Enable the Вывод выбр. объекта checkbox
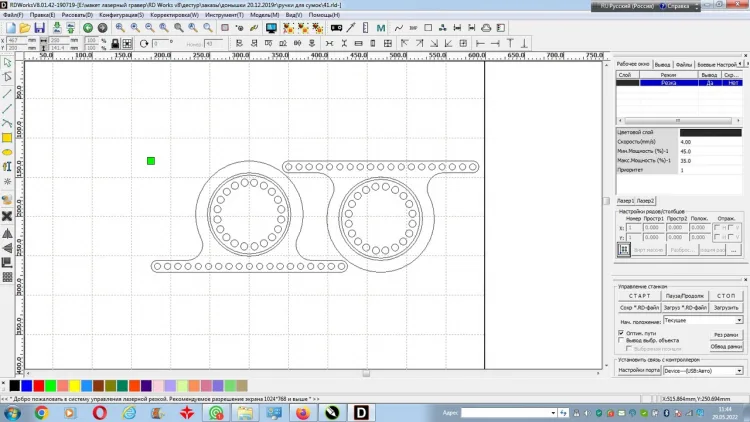This screenshot has width=750, height=422. tap(621, 340)
